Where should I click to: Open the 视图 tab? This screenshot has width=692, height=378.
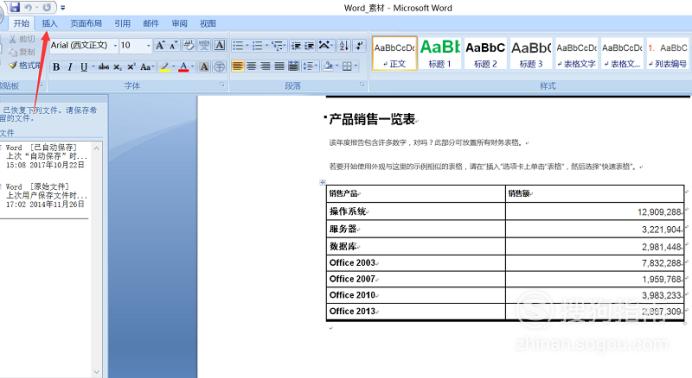pos(207,23)
